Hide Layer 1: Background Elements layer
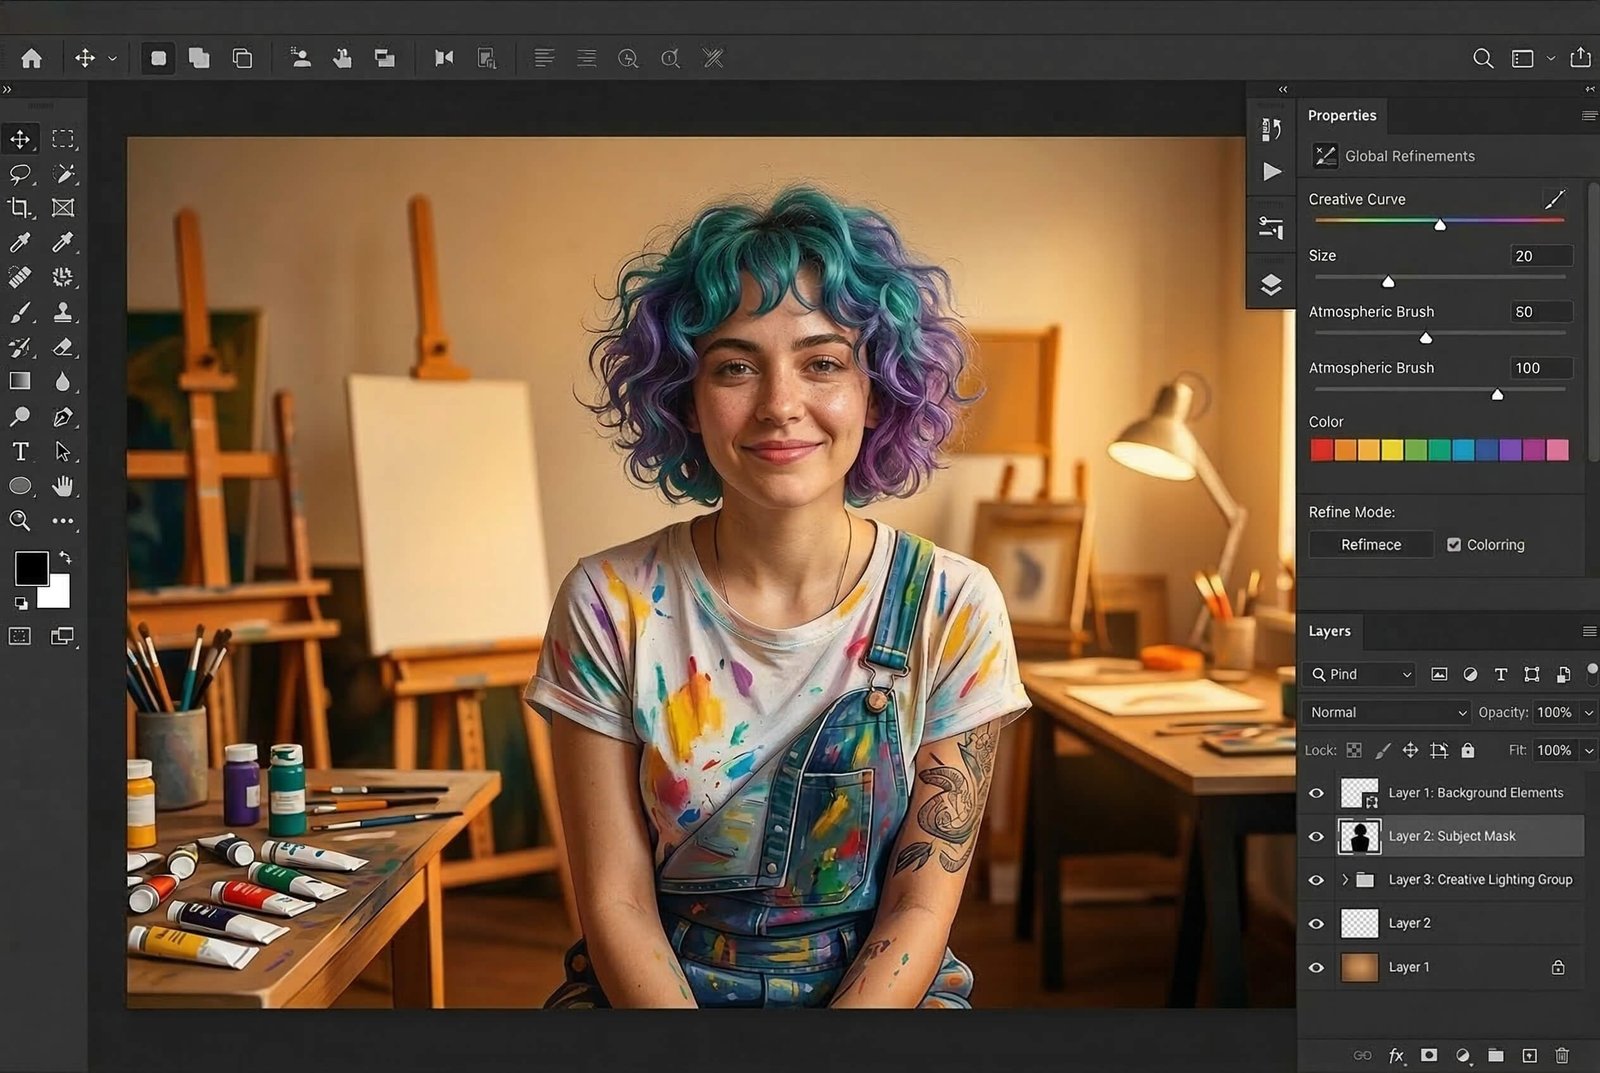The height and width of the screenshot is (1073, 1600). point(1316,793)
